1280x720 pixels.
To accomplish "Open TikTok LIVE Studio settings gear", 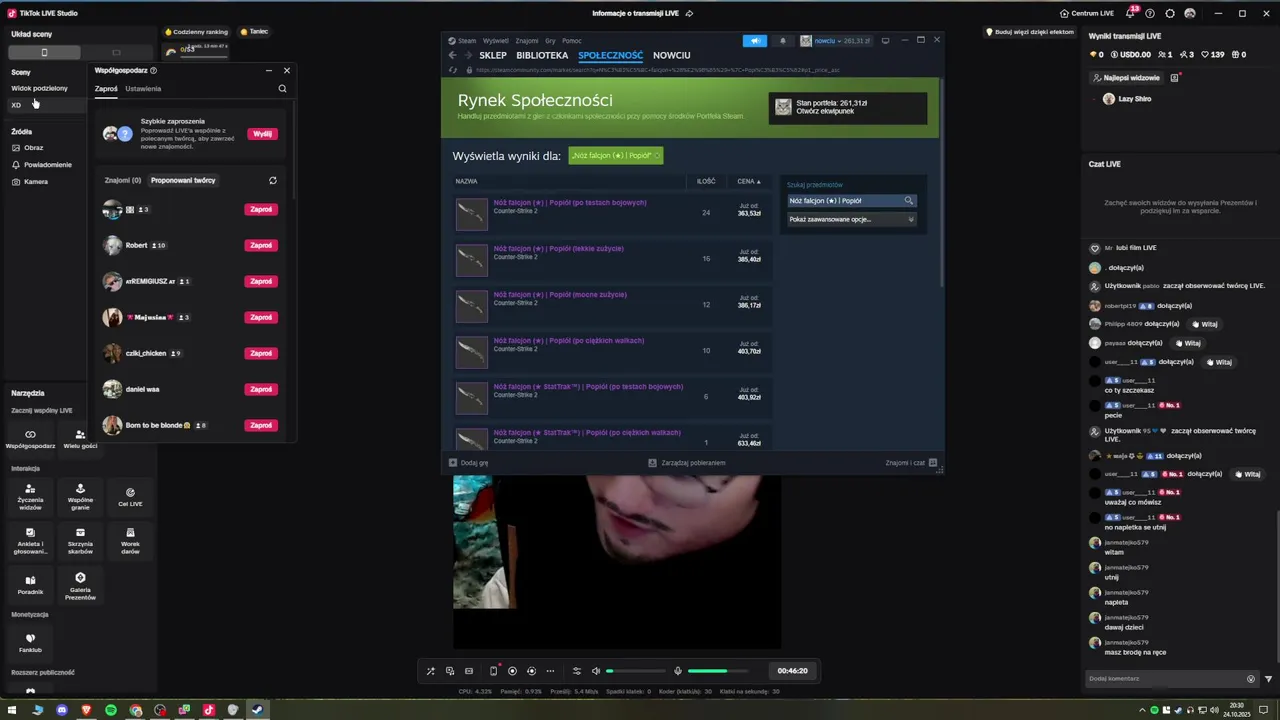I will (1170, 13).
